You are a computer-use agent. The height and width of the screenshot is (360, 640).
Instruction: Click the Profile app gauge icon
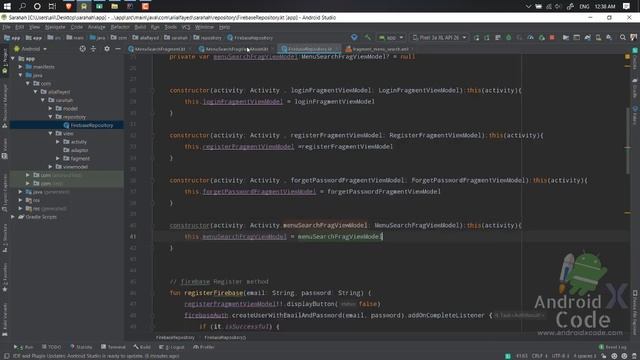click(530, 38)
